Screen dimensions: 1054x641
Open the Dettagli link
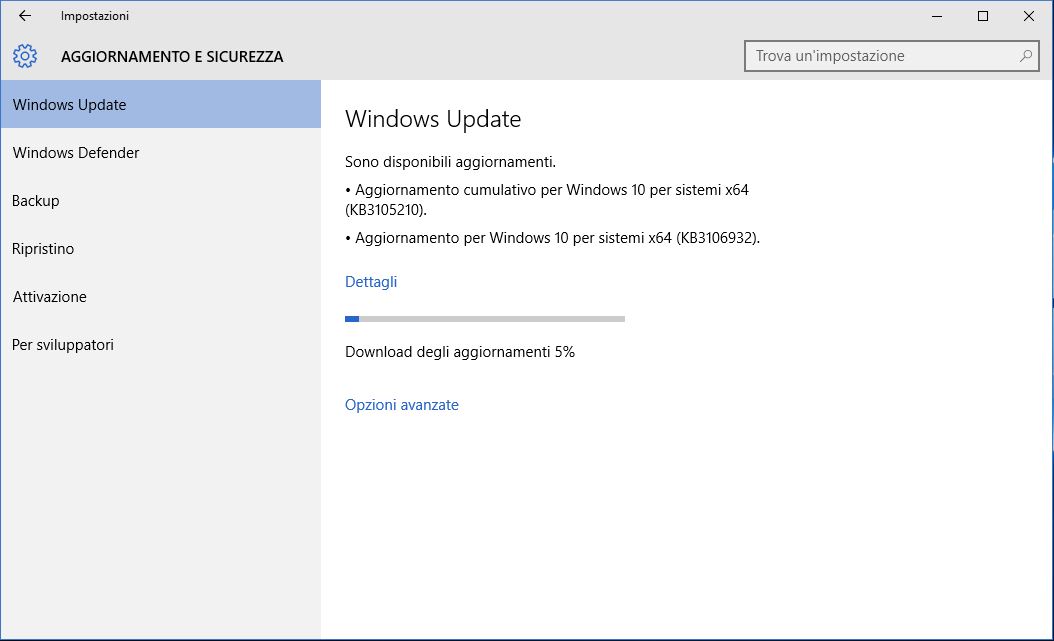371,282
